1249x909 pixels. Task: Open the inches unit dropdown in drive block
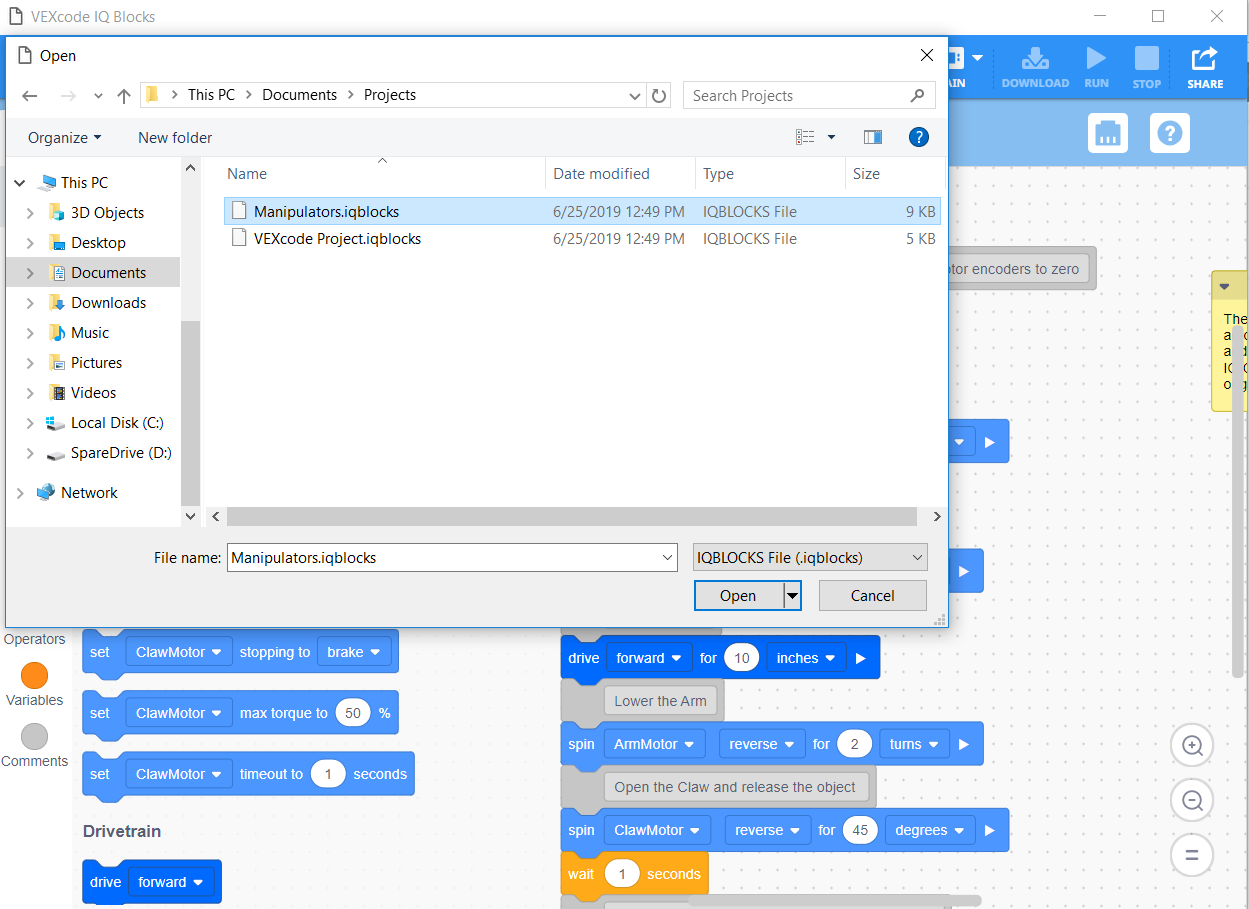[806, 658]
